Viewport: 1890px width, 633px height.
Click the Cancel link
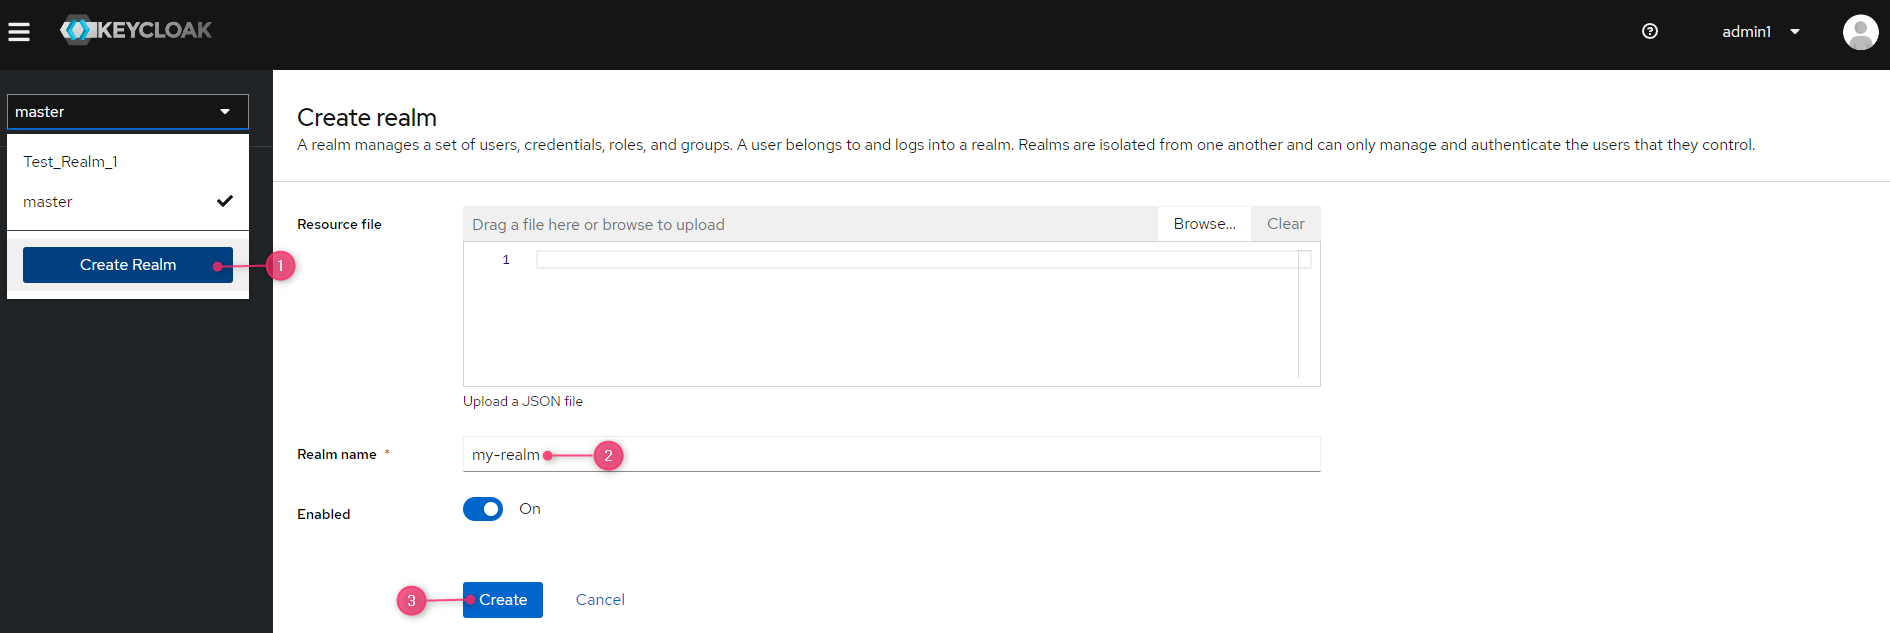[600, 600]
